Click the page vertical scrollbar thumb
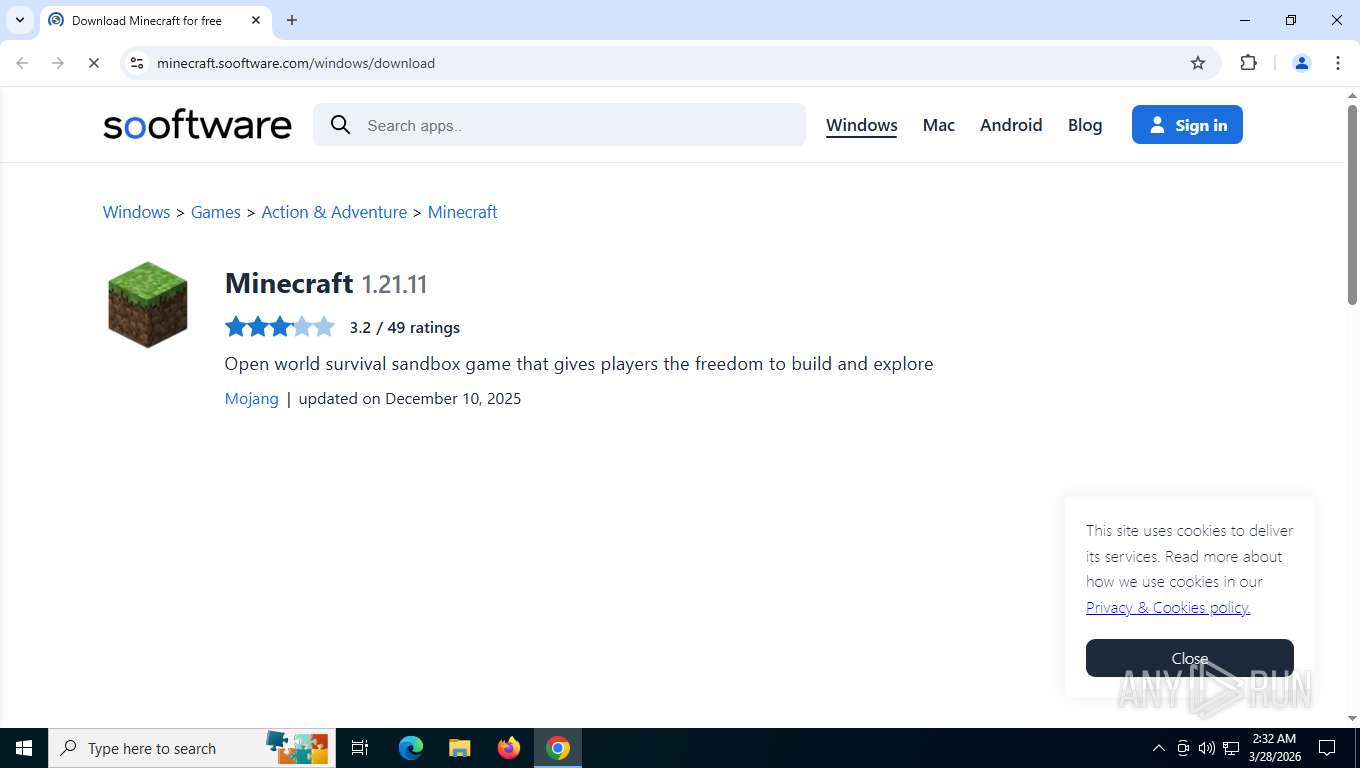The height and width of the screenshot is (768, 1360). (x=1352, y=205)
